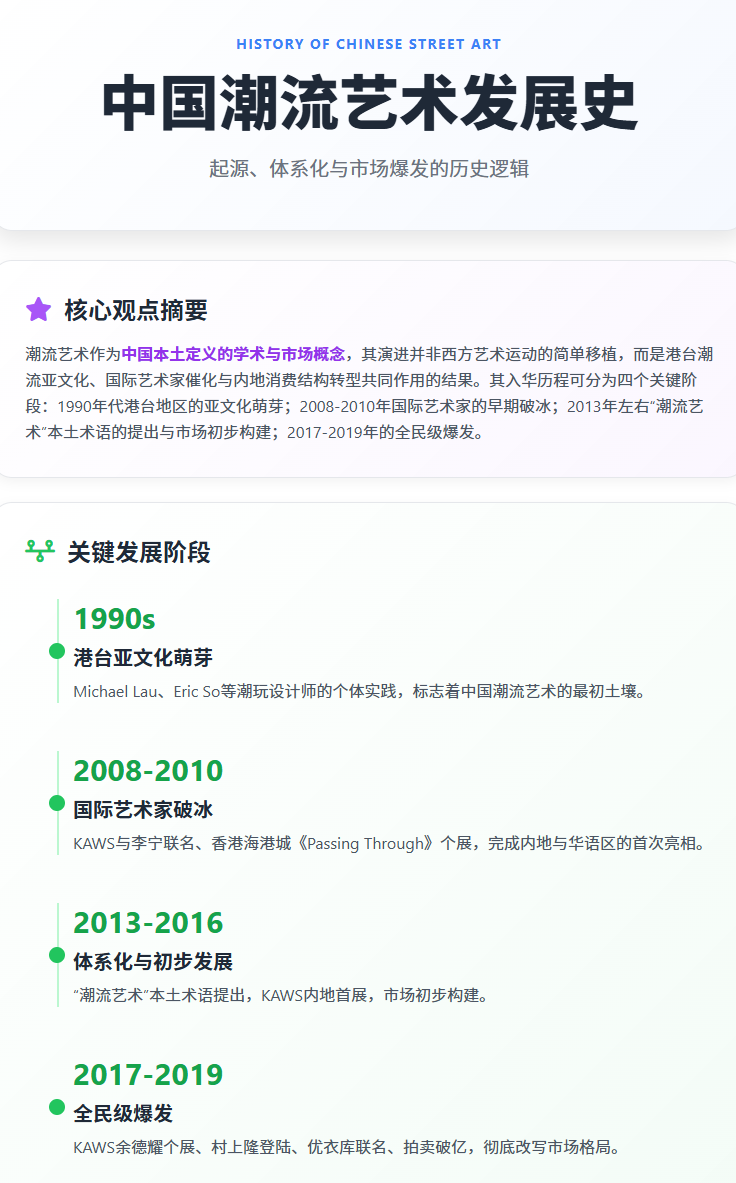Click the purple star icon beside 核心观点摘要
Screen dimensions: 736x1183
[38, 310]
